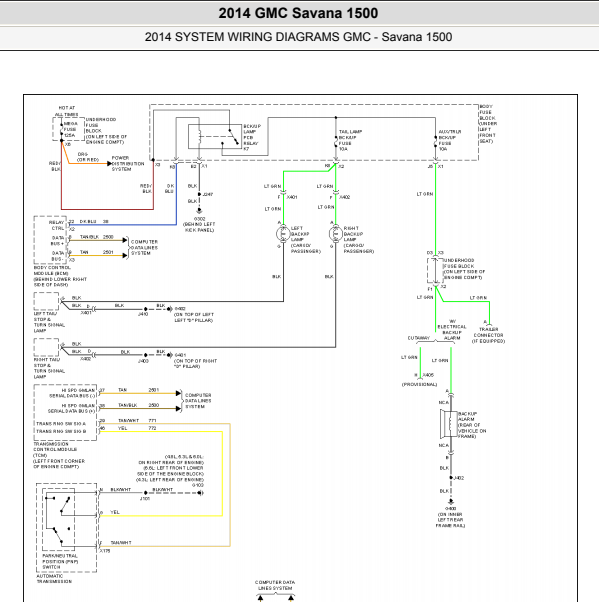Screen dimensions: 599x602
Task: Click the 'BODY CONTROL MODULE (BCM)' label
Action: coord(52,270)
